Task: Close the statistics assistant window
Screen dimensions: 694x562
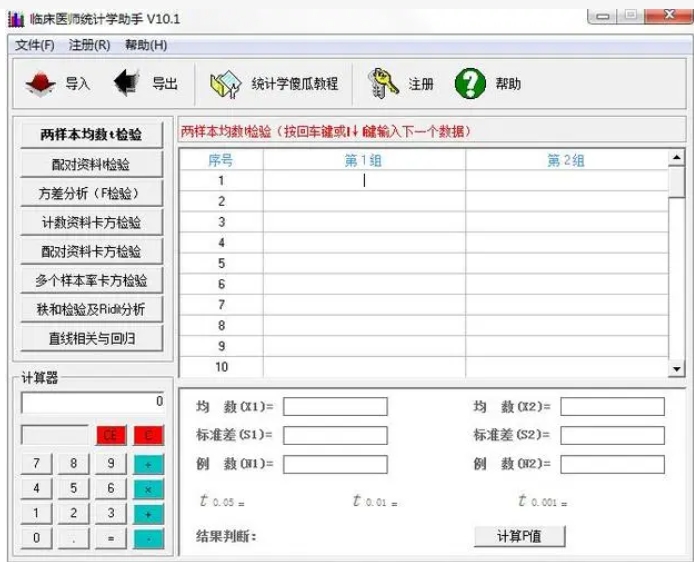Action: pyautogui.click(x=668, y=15)
